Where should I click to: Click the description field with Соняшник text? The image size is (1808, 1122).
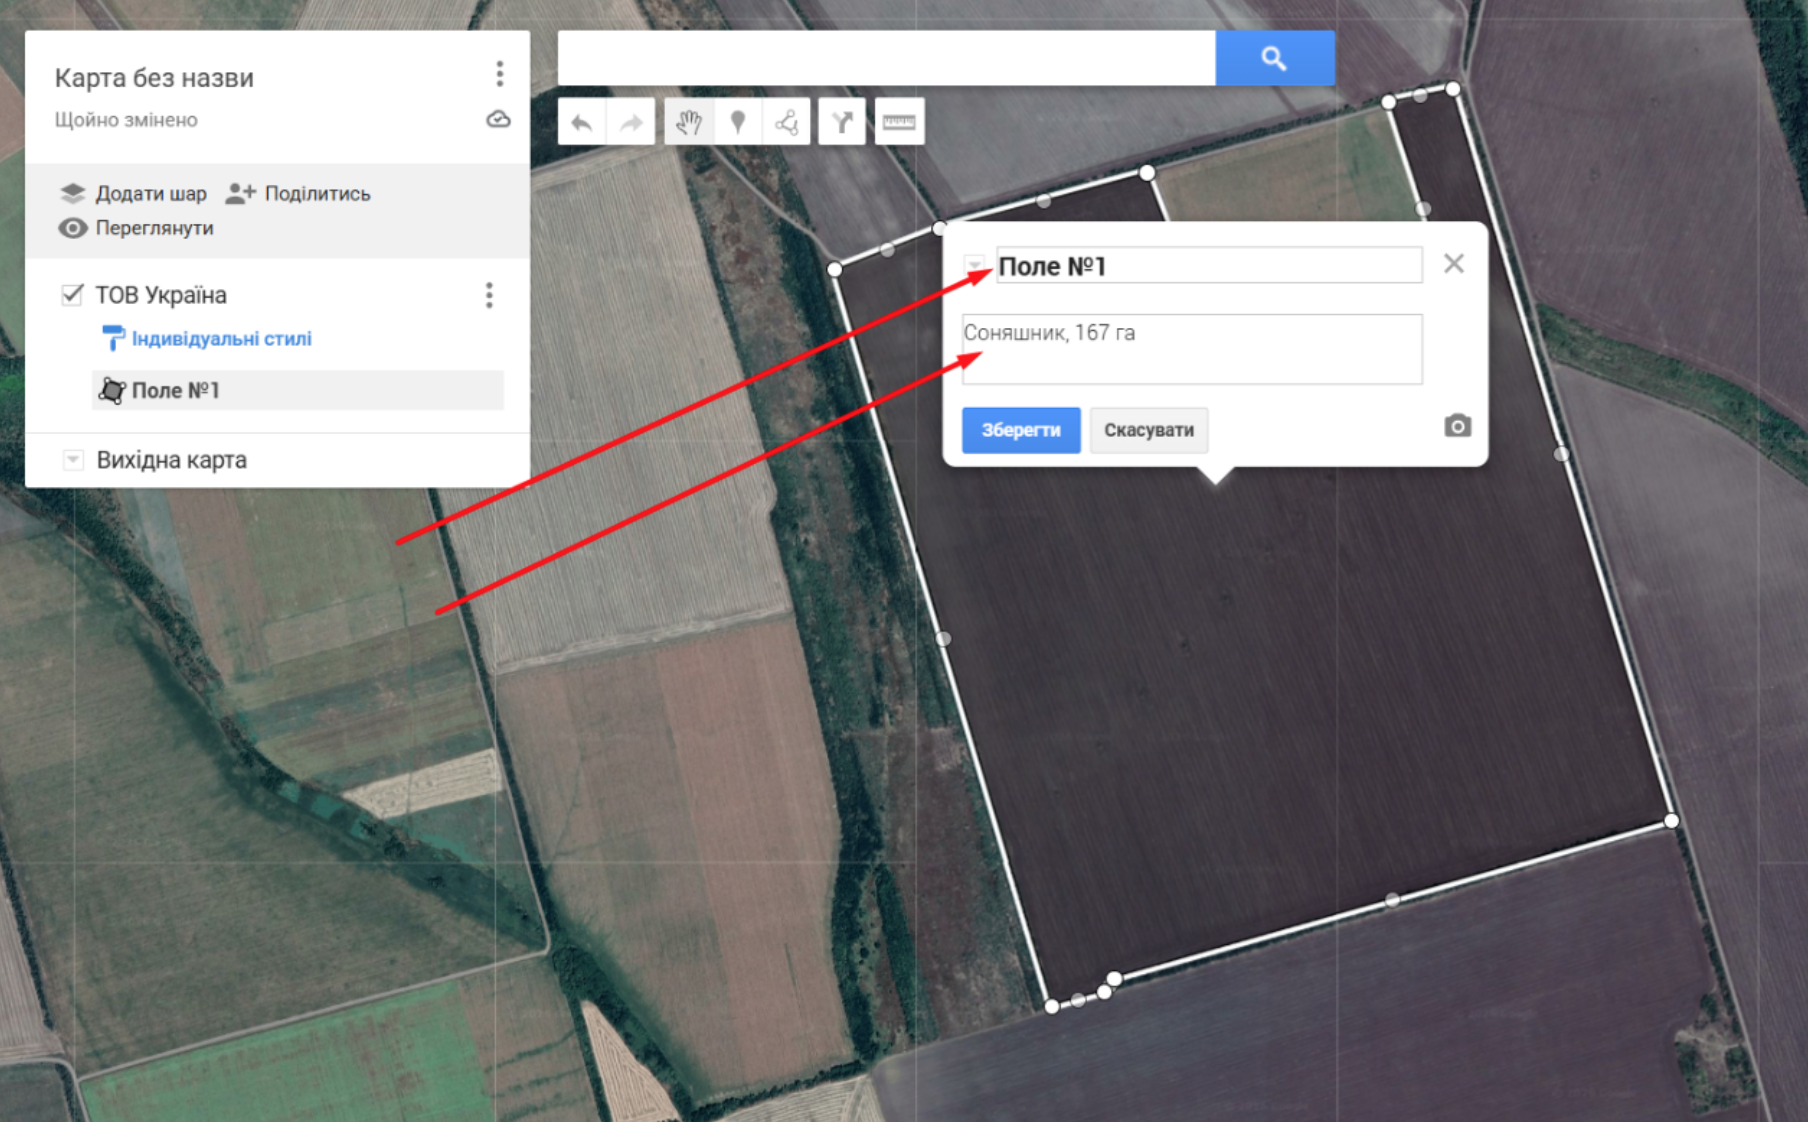tap(1191, 349)
